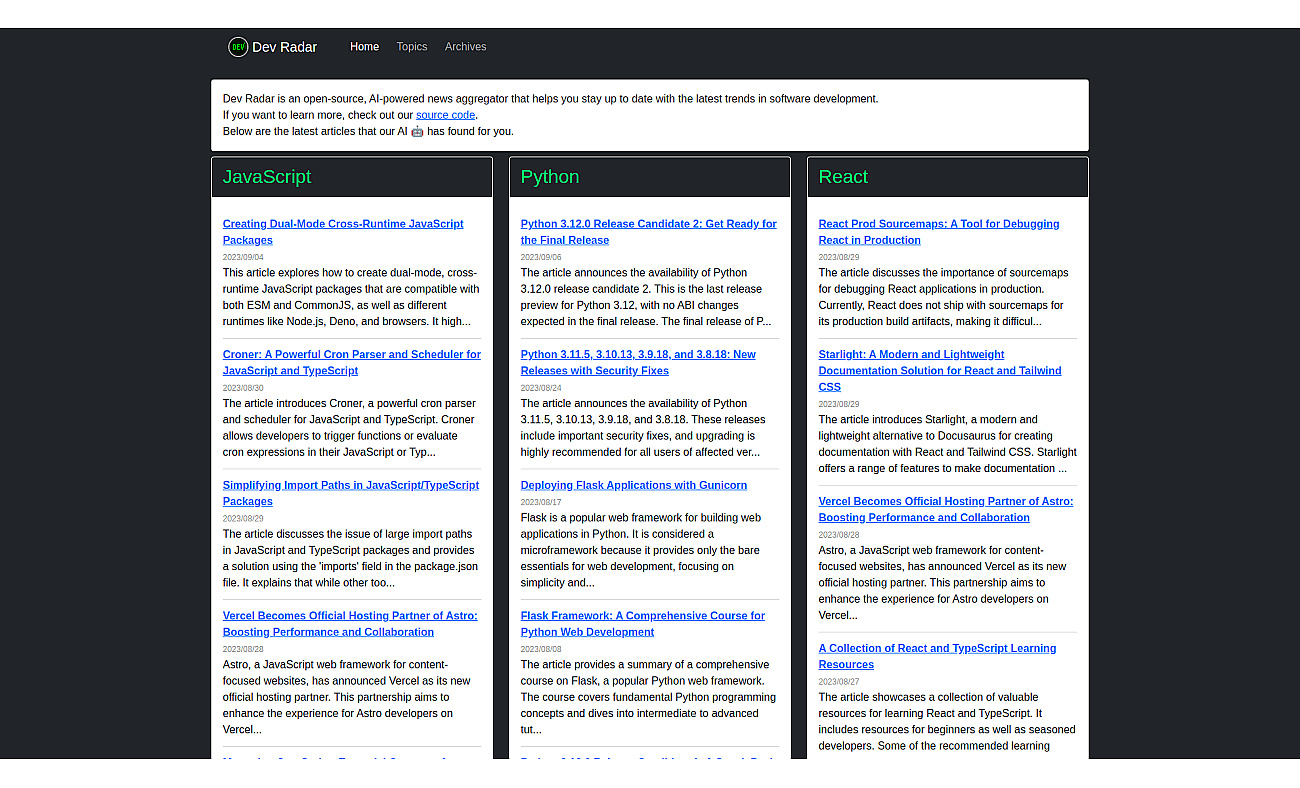Click the summary text of the Gunicorn article
The height and width of the screenshot is (788, 1300).
[641, 550]
